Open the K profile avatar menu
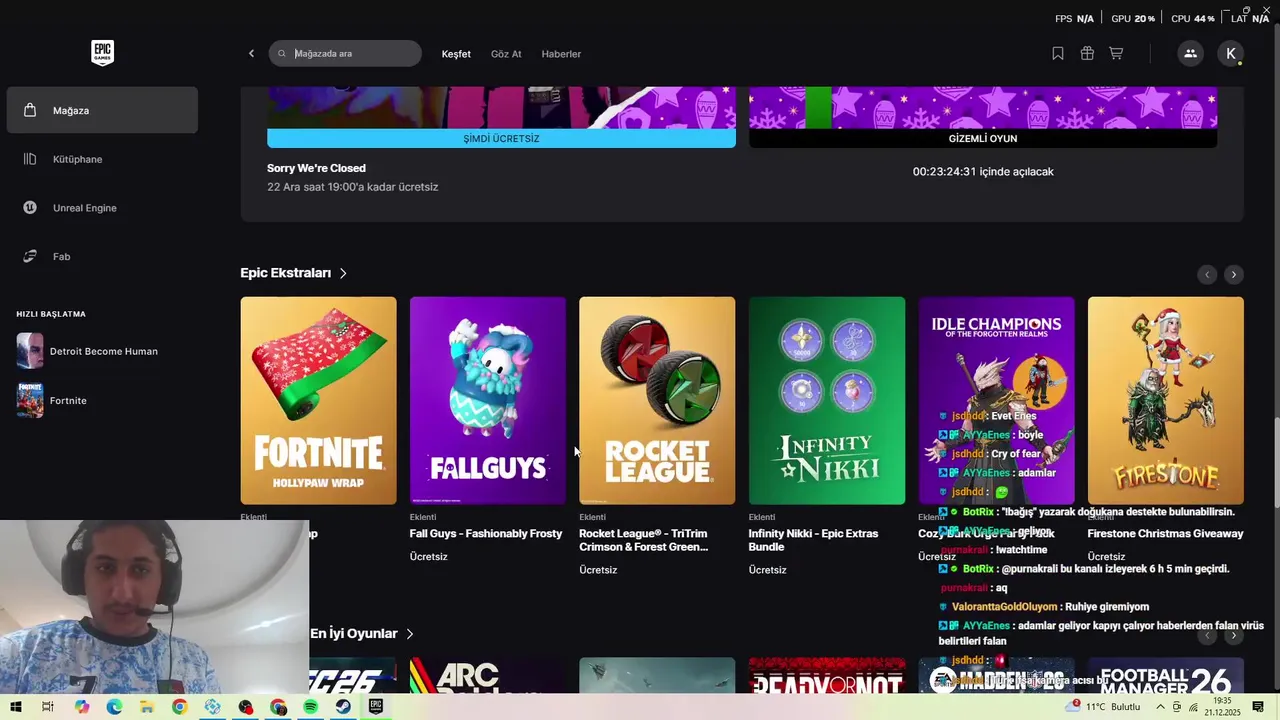Image resolution: width=1280 pixels, height=720 pixels. (1231, 54)
